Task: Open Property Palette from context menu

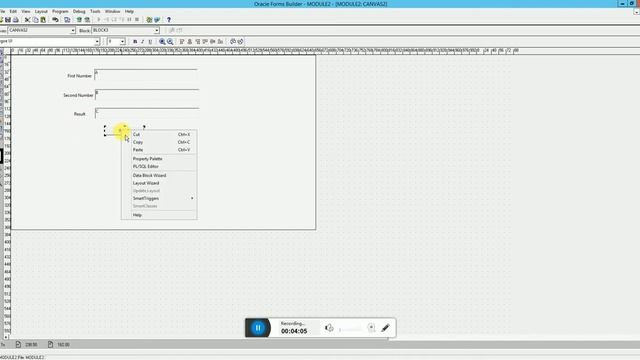Action: 159,159
